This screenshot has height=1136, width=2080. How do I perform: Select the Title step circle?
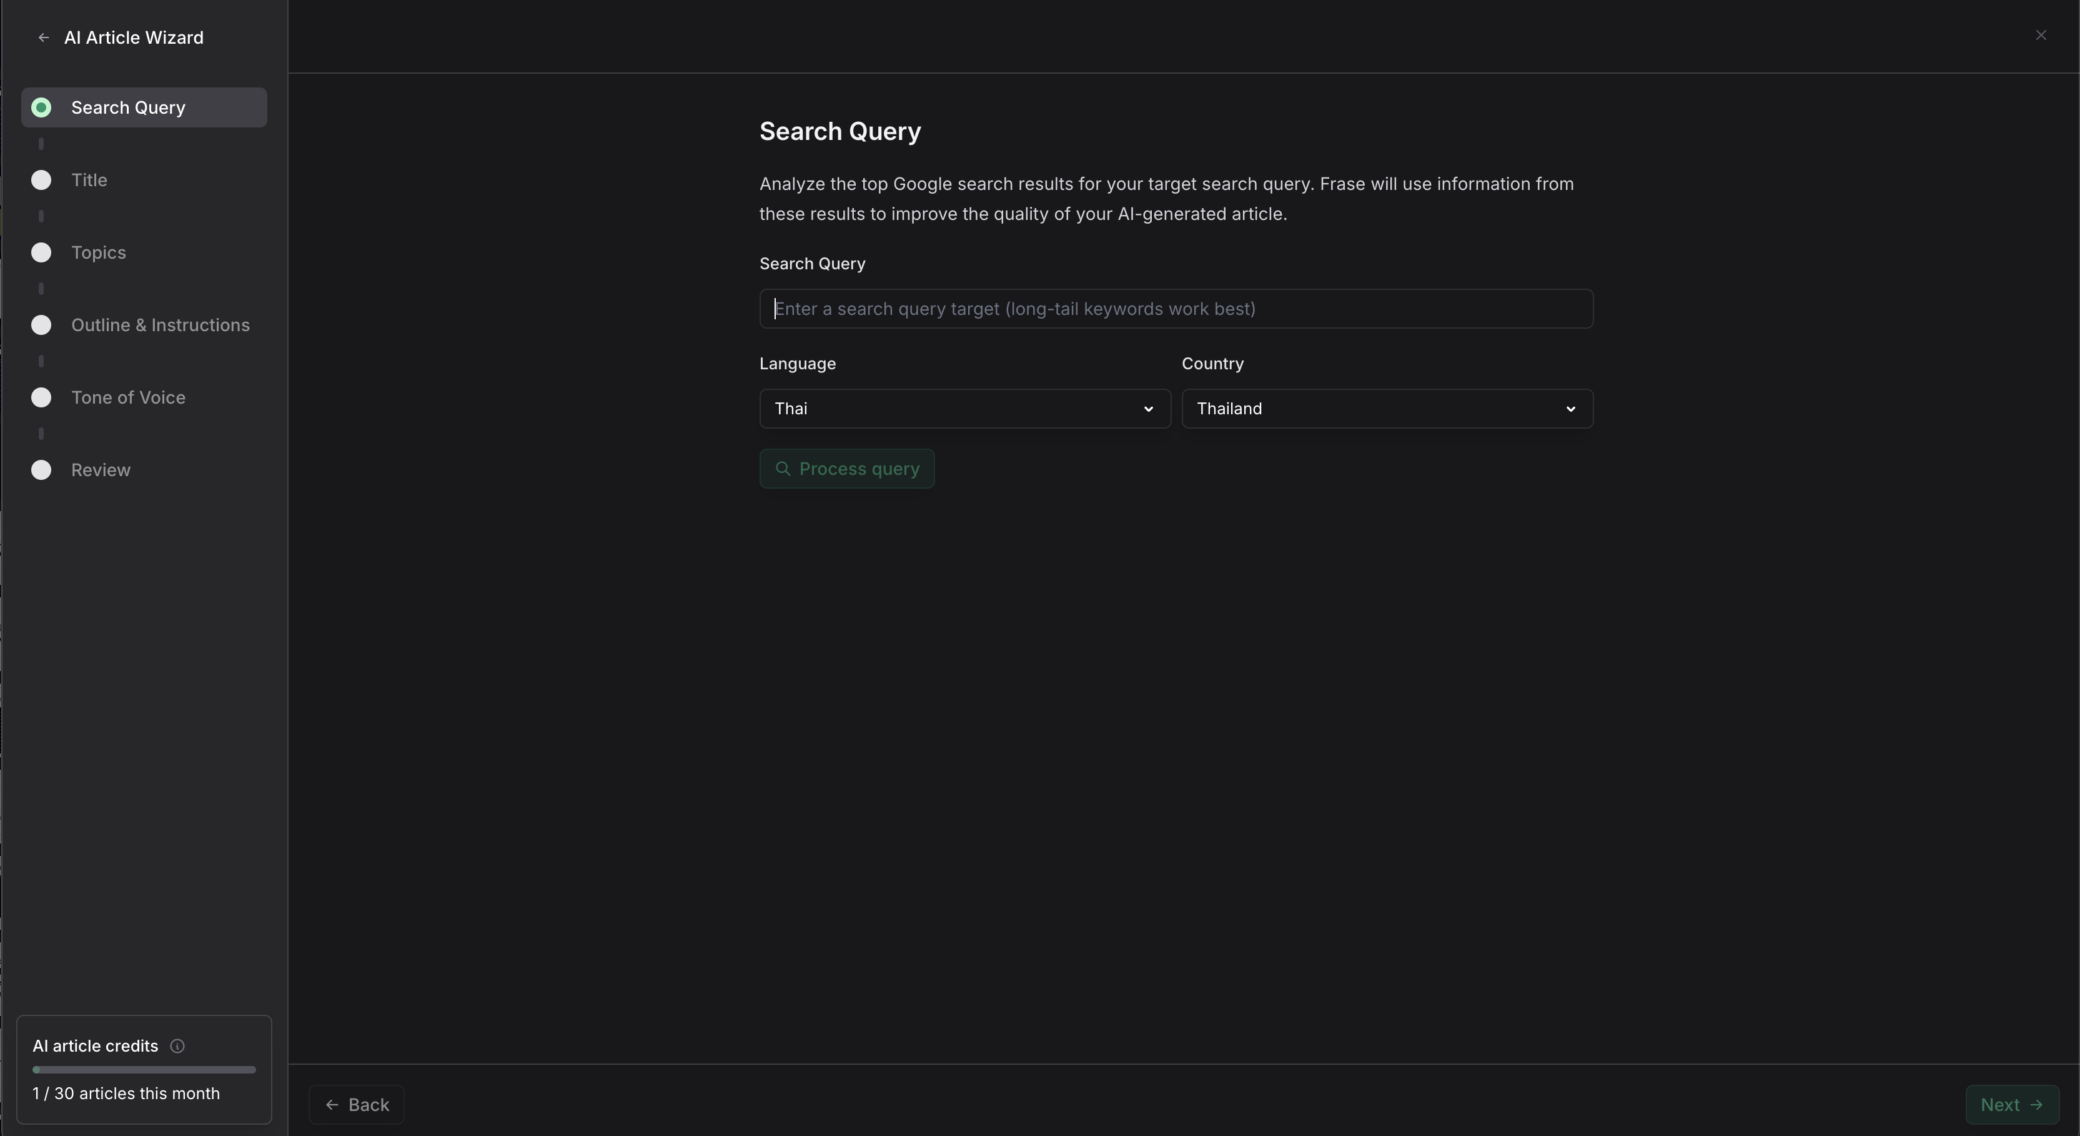41,180
